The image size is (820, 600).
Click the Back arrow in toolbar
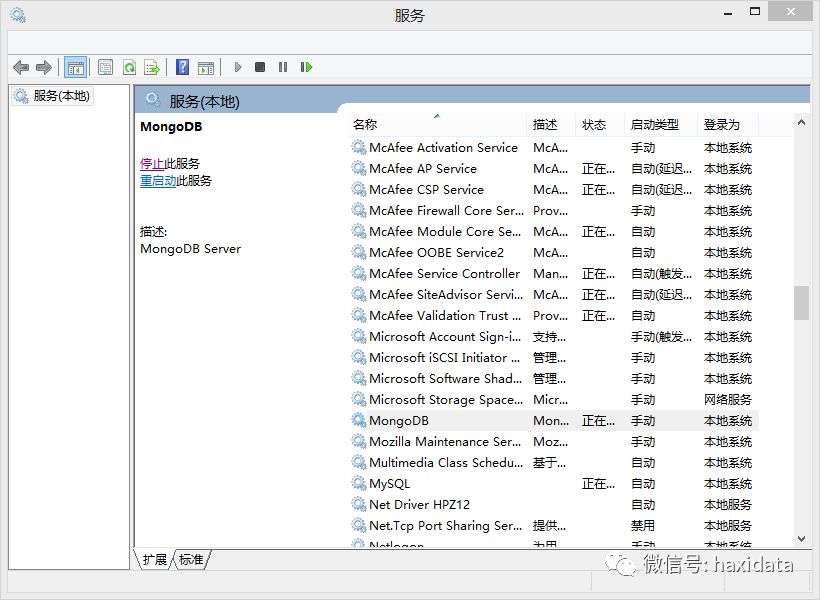(21, 67)
